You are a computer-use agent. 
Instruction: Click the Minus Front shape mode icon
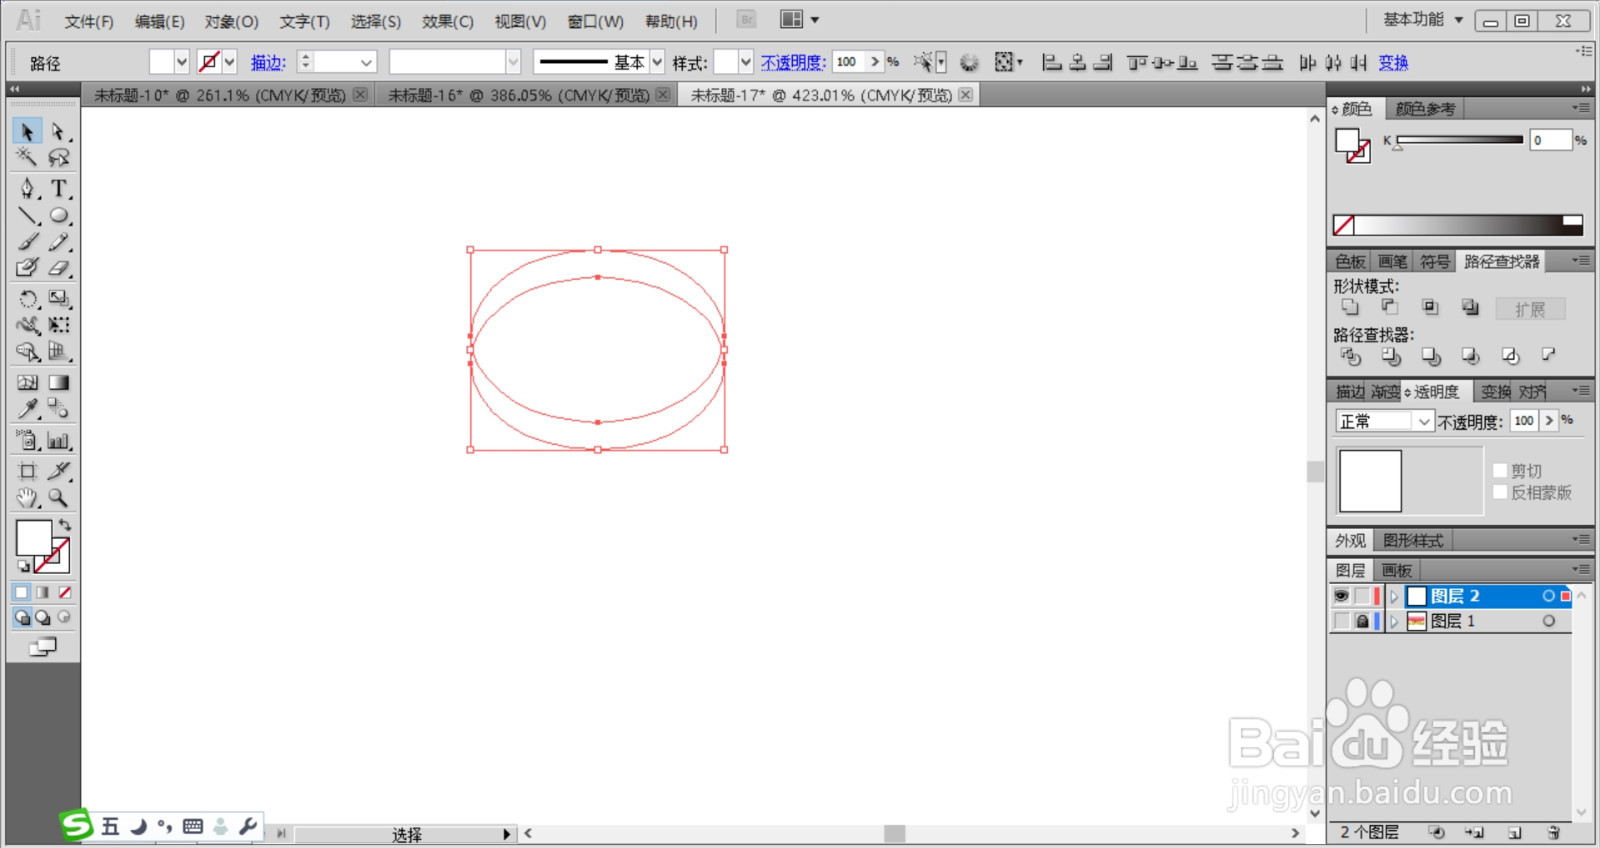1390,307
